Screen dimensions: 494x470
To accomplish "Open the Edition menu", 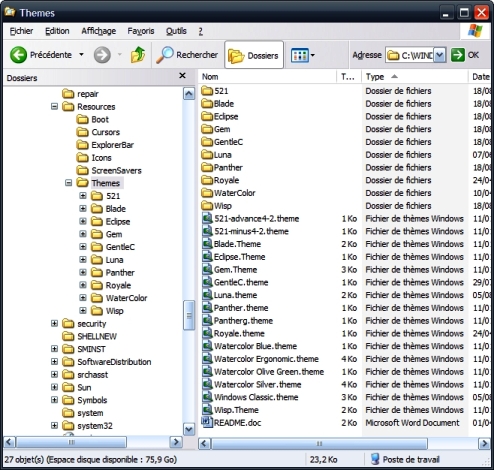I will point(57,31).
